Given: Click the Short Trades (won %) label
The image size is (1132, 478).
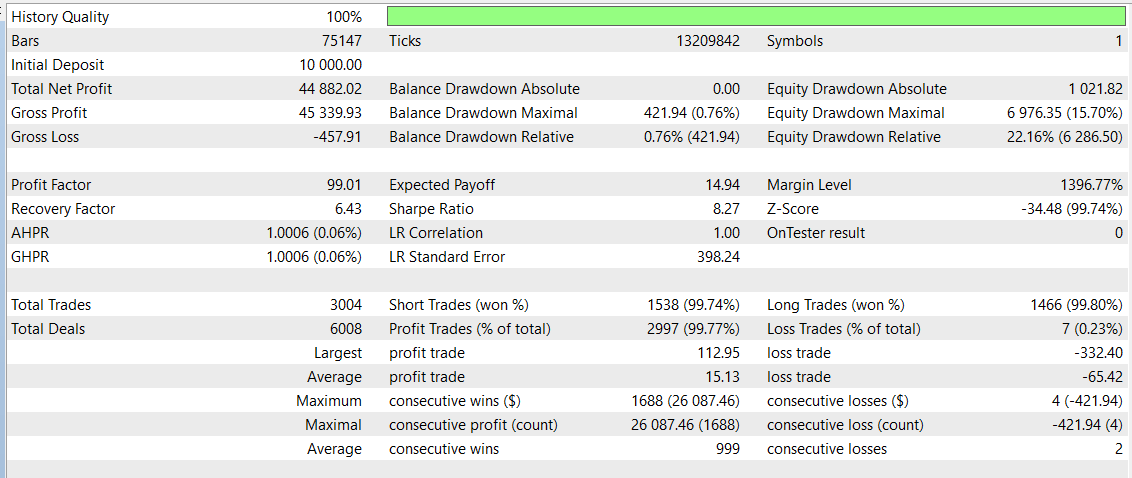Looking at the screenshot, I should (458, 305).
